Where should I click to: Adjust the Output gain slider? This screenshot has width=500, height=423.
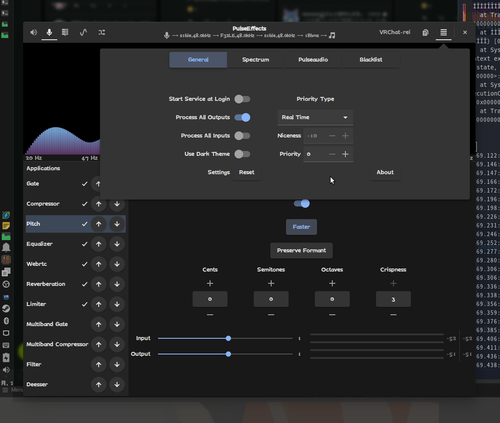pyautogui.click(x=225, y=354)
